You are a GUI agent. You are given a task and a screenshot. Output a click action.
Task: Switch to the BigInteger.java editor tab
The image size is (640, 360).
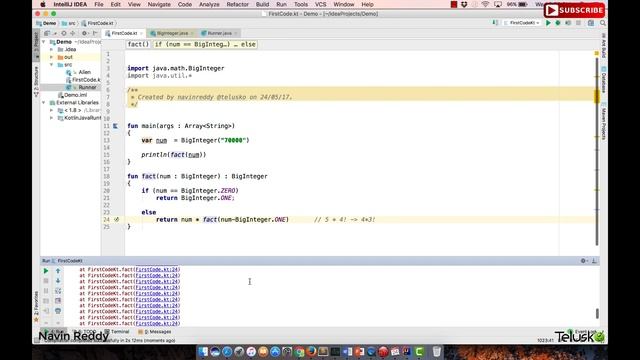(x=172, y=33)
